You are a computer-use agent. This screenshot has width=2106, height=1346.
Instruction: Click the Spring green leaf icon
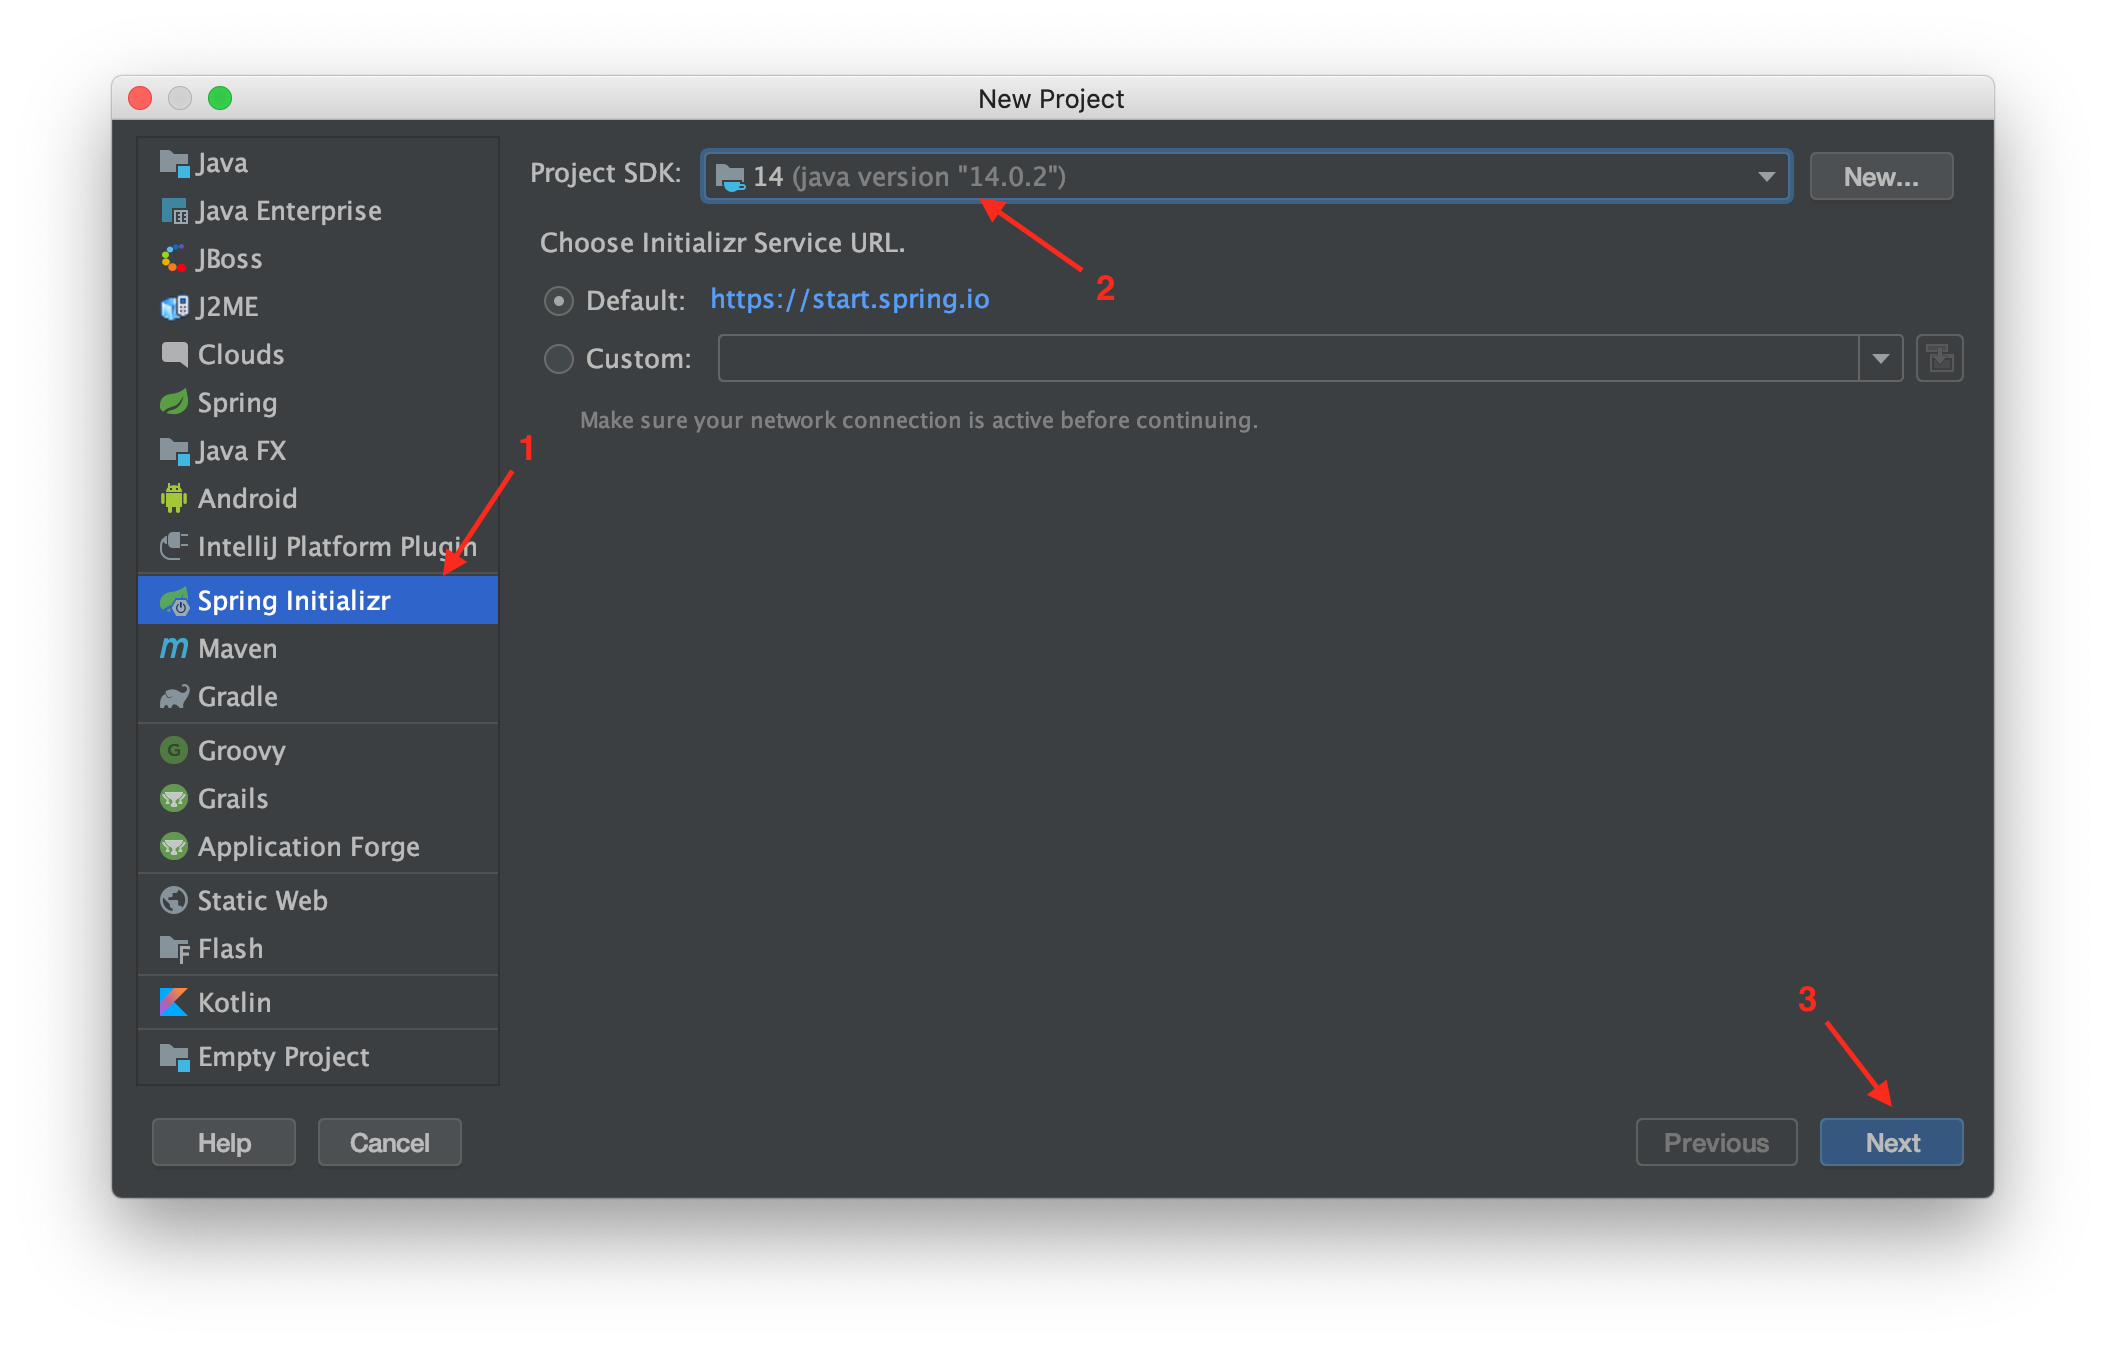click(x=174, y=402)
